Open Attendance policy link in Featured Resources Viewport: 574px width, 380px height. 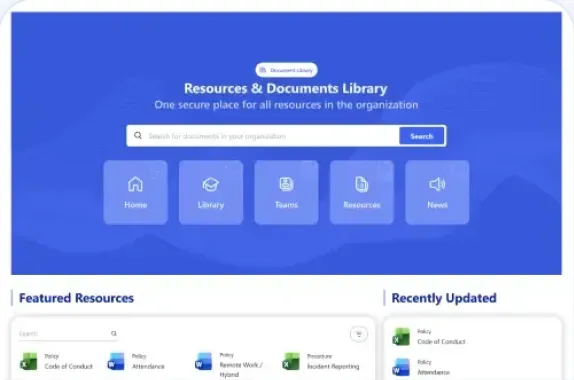click(x=148, y=366)
